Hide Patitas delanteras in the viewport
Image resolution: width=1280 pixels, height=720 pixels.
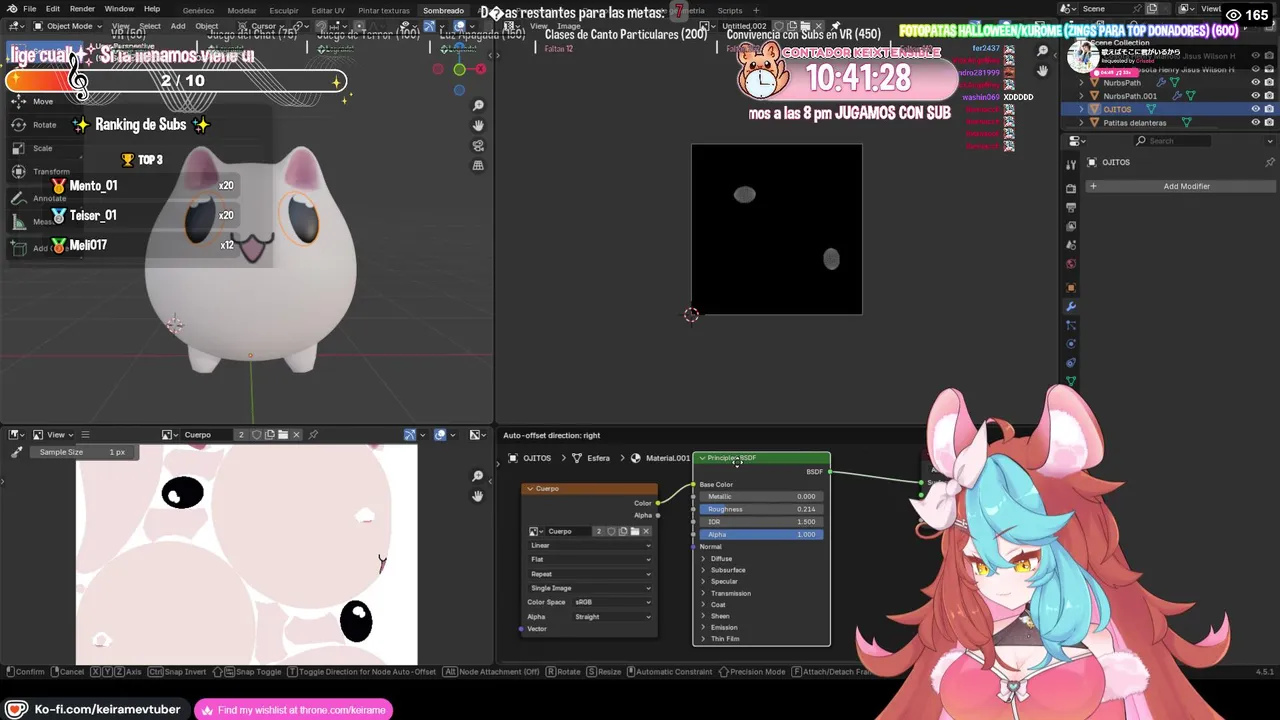pyautogui.click(x=1256, y=122)
